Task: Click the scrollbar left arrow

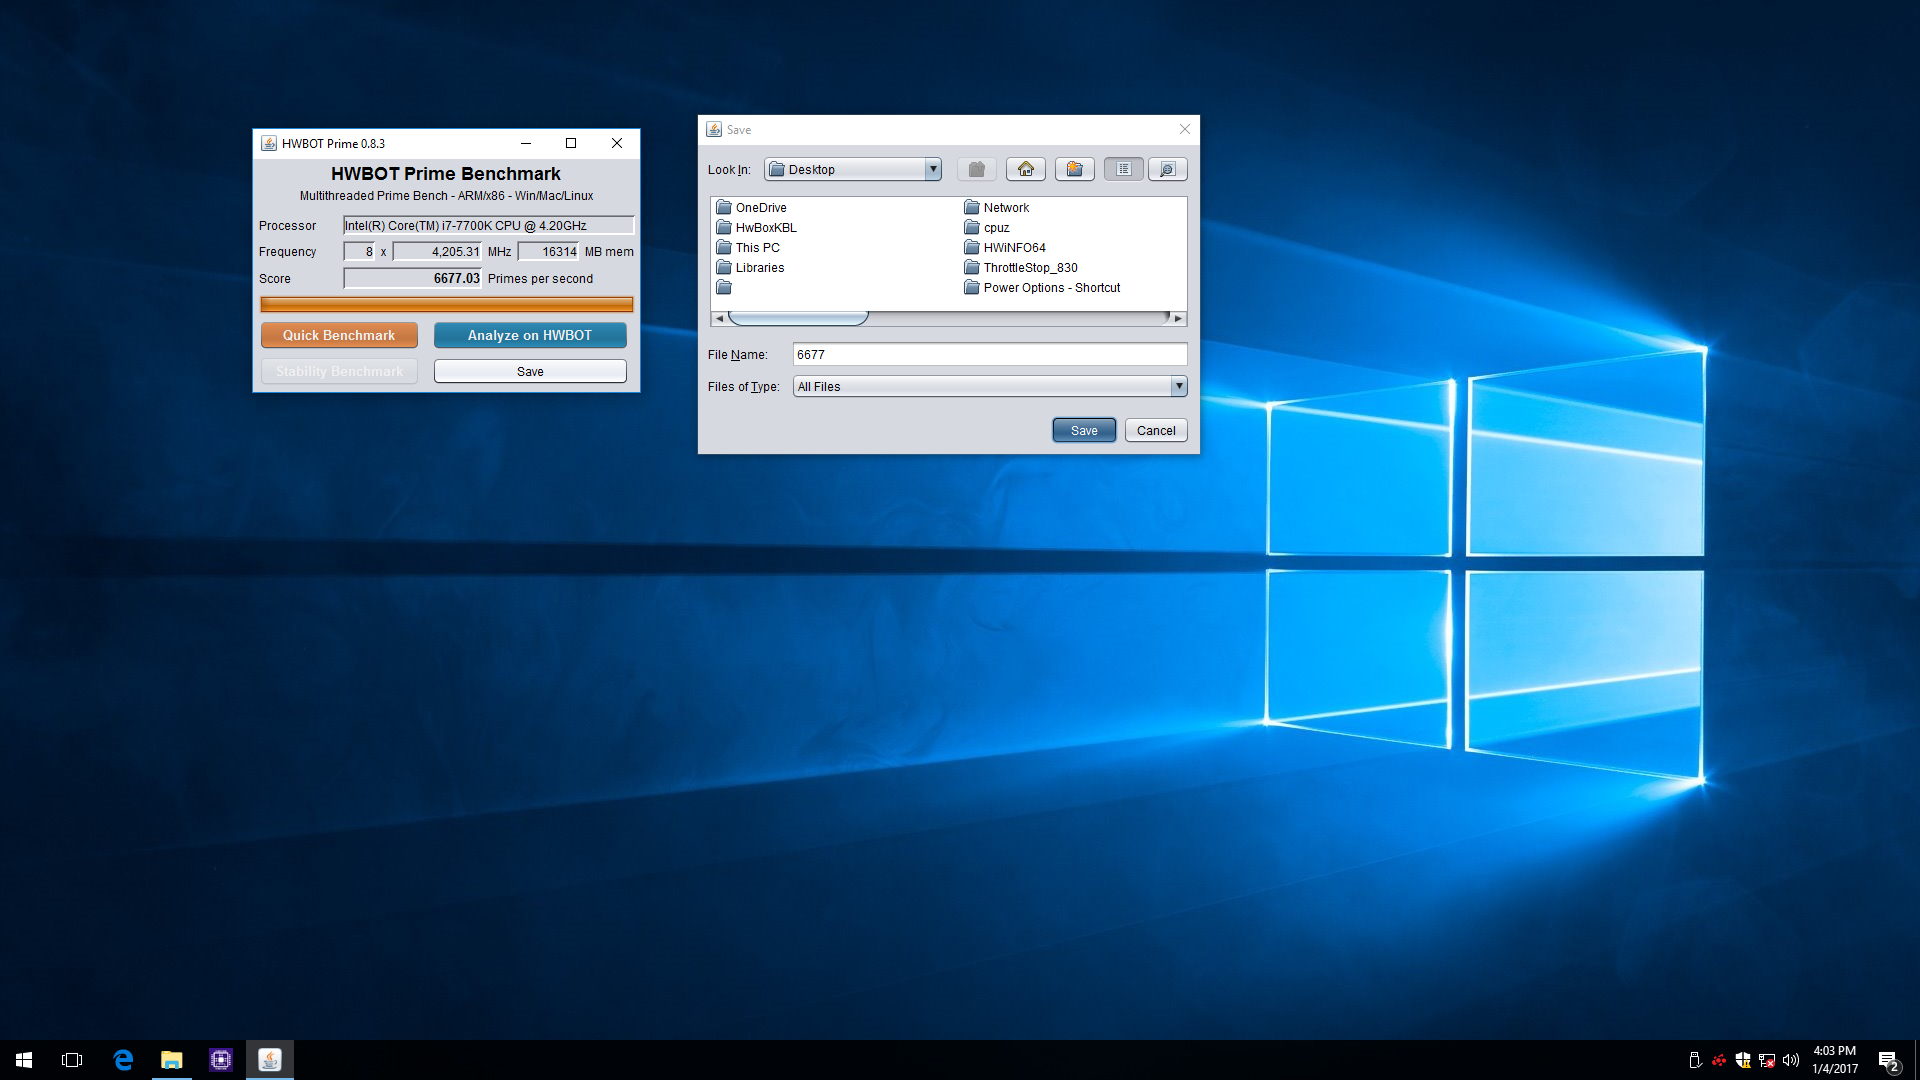Action: point(719,318)
